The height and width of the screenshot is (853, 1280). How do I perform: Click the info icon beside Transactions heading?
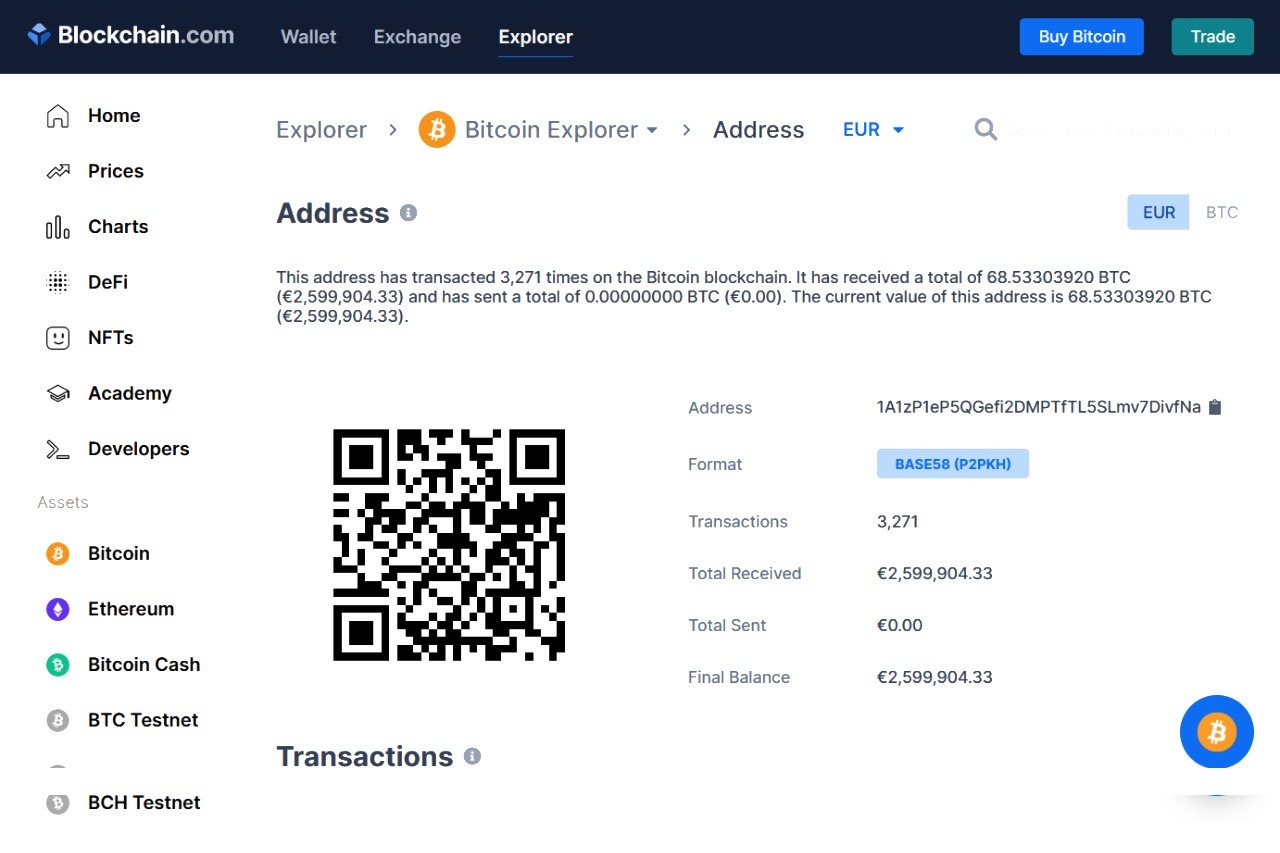pyautogui.click(x=472, y=756)
